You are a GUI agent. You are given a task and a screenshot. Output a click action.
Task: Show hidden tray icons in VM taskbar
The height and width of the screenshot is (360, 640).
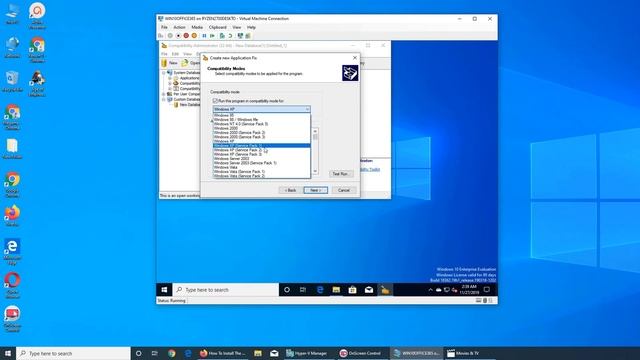pyautogui.click(x=430, y=290)
